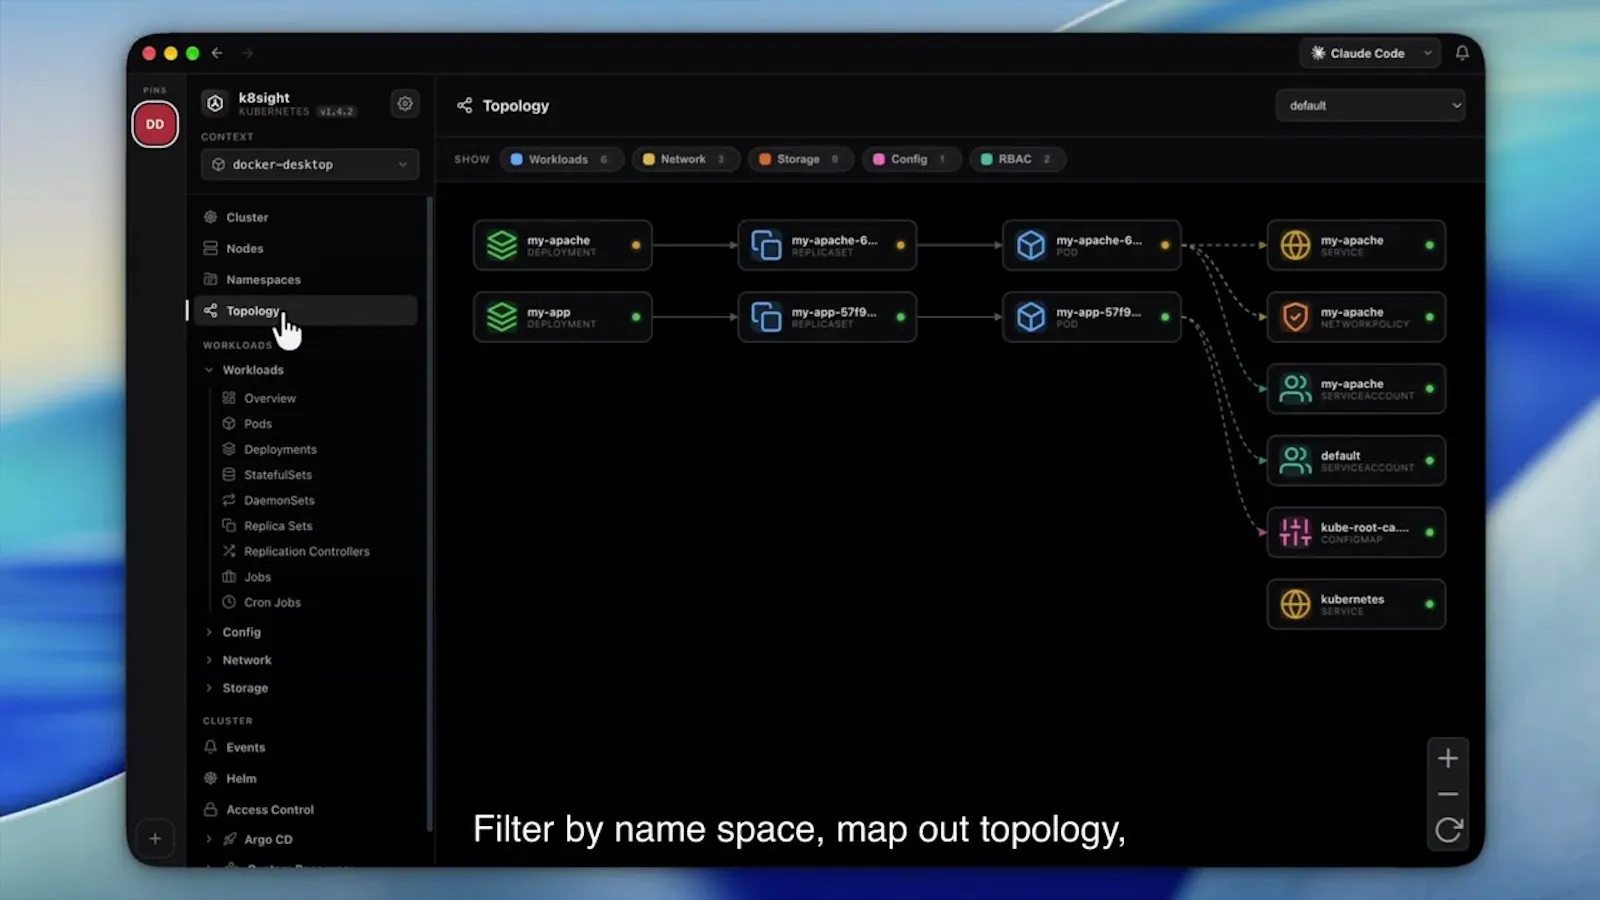Go back with the left arrow

click(x=217, y=53)
